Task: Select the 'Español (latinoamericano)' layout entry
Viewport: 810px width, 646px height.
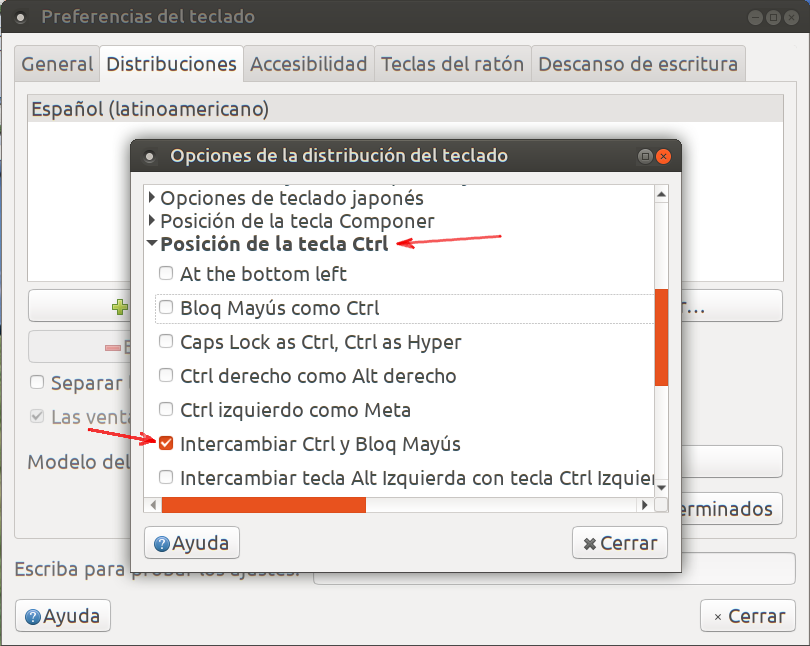Action: tap(150, 109)
